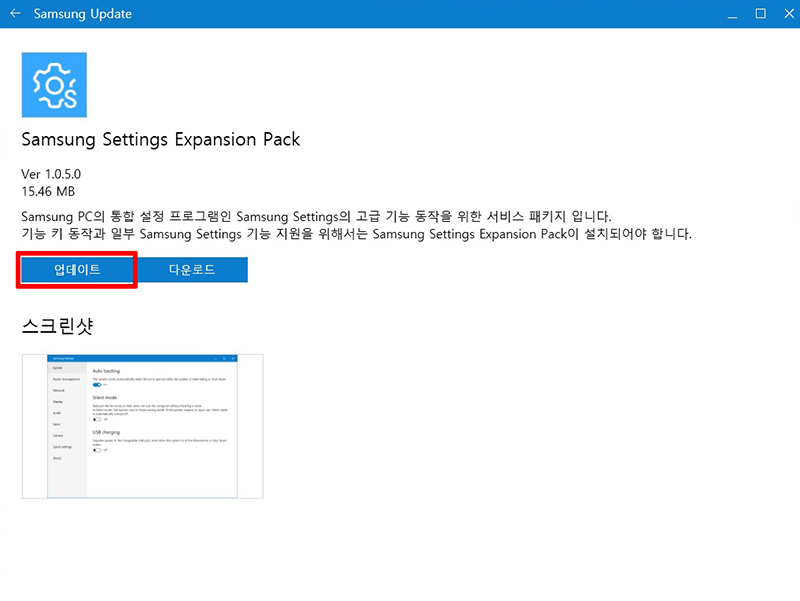Screen dimensions: 800x601
Task: Click the Samsung Update window title
Action: [83, 14]
